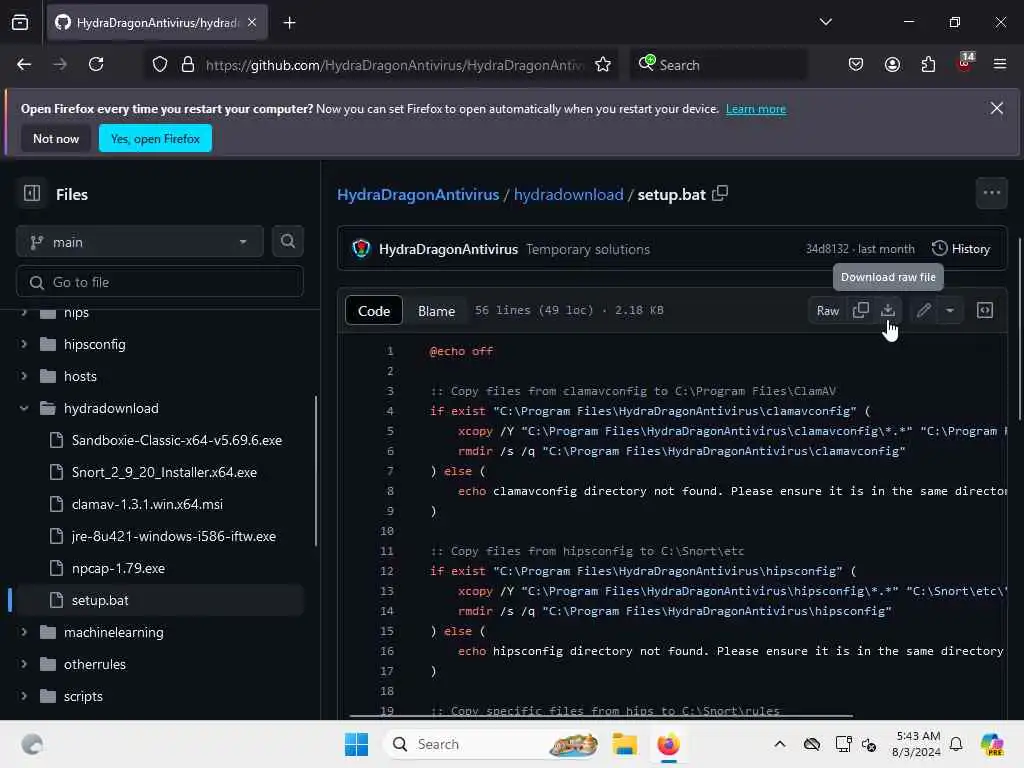Expand the otherrules folder
Screen dimensions: 1024x768
[24, 664]
